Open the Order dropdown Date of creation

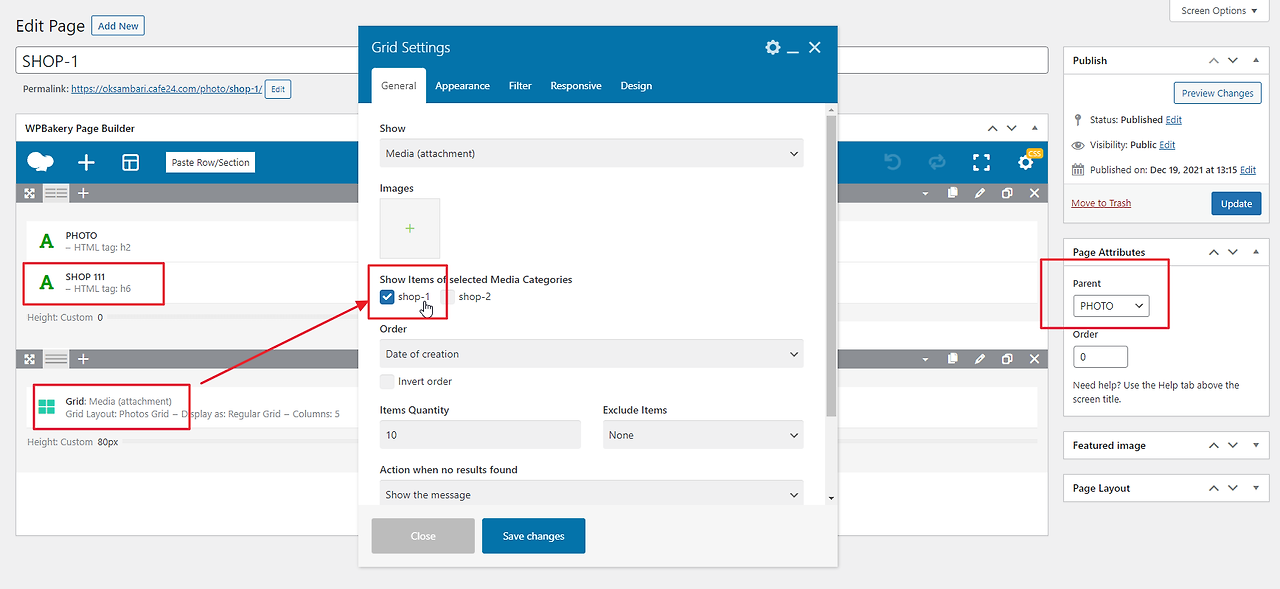591,354
